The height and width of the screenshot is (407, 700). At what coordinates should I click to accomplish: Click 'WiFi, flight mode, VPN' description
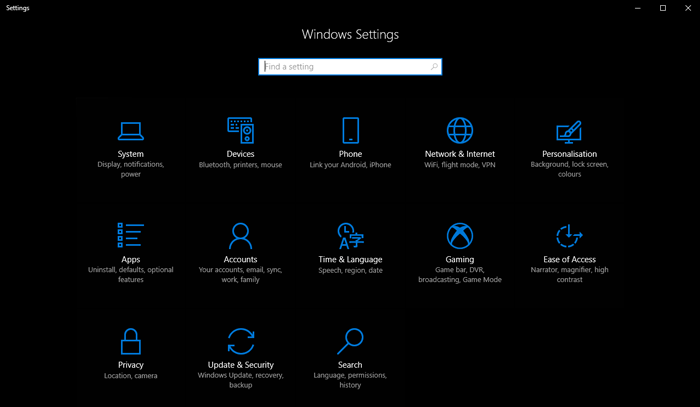(460, 165)
